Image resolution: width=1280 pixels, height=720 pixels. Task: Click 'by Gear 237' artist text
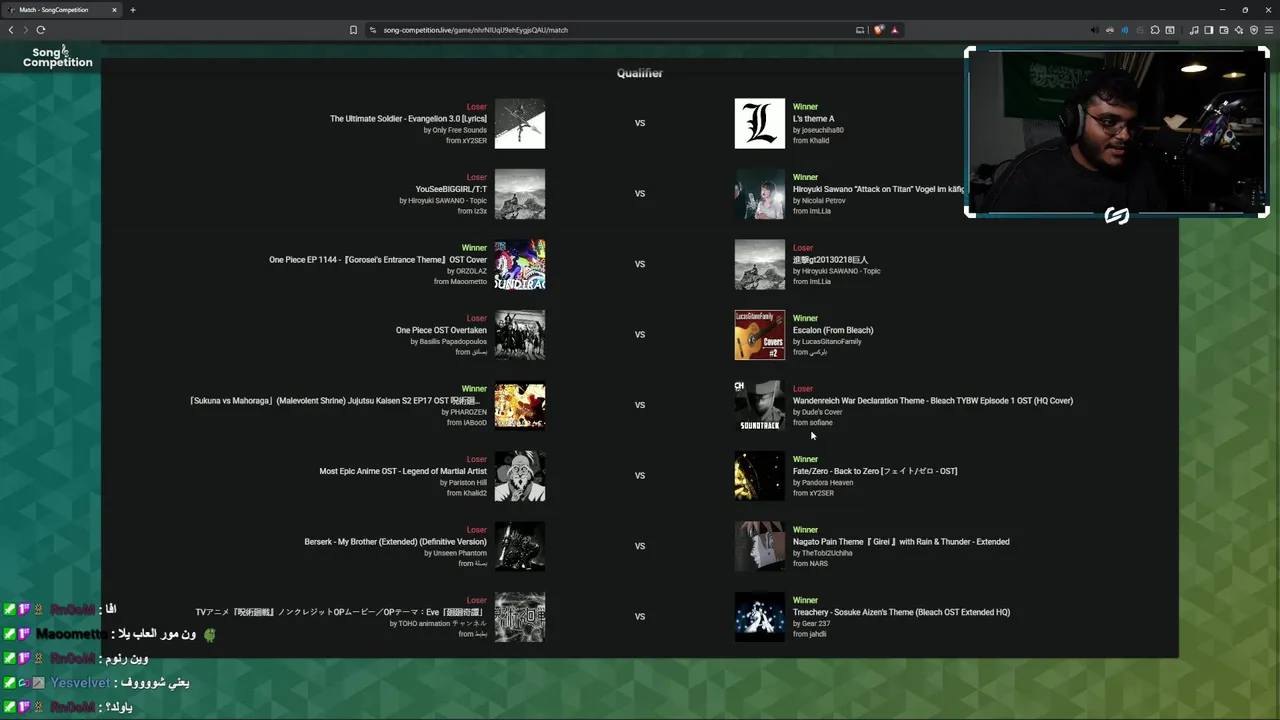[x=812, y=624]
